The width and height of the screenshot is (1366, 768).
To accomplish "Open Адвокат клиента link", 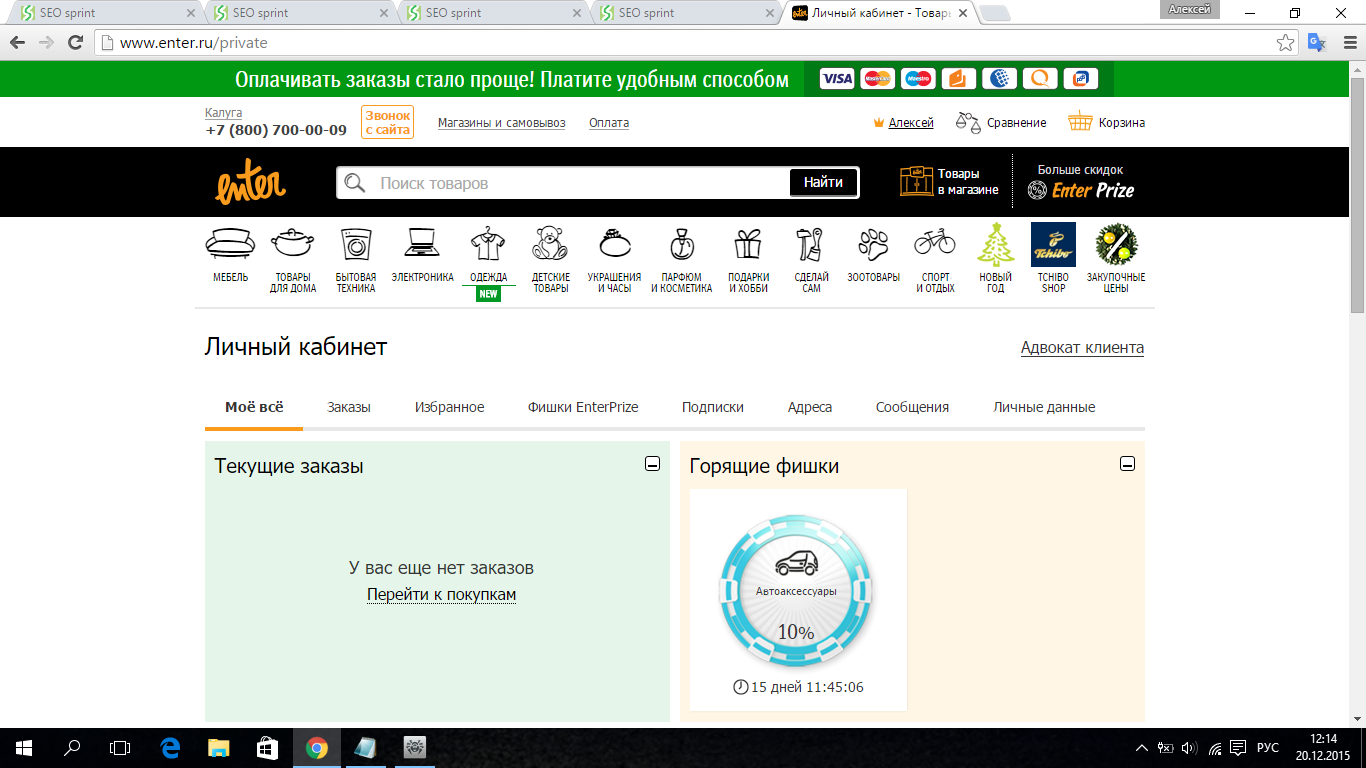I will (1082, 348).
